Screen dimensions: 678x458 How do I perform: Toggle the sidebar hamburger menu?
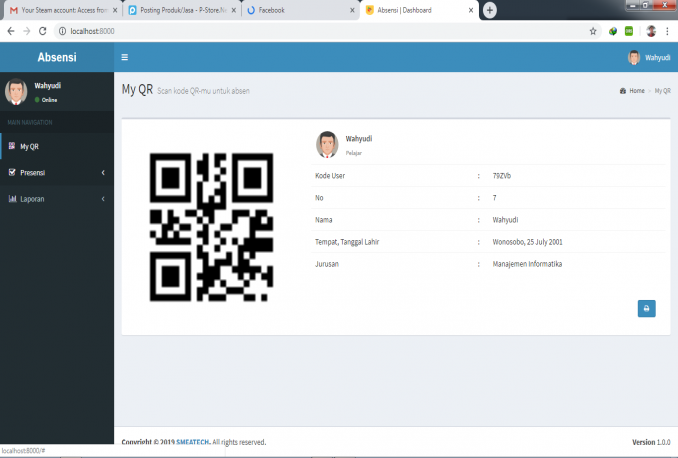coord(125,57)
